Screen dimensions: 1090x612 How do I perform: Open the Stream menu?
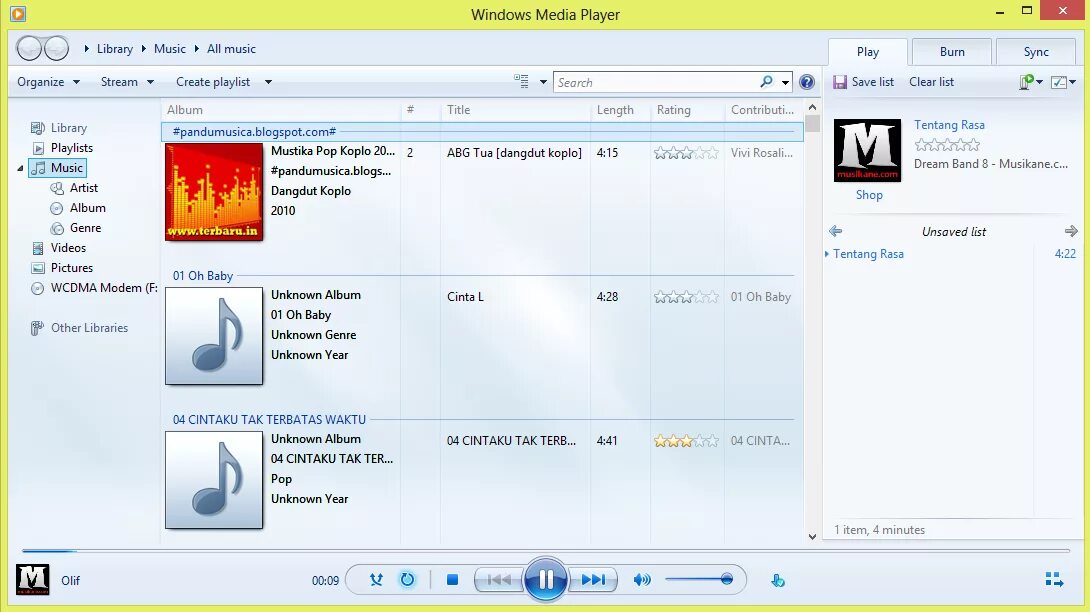[x=127, y=81]
